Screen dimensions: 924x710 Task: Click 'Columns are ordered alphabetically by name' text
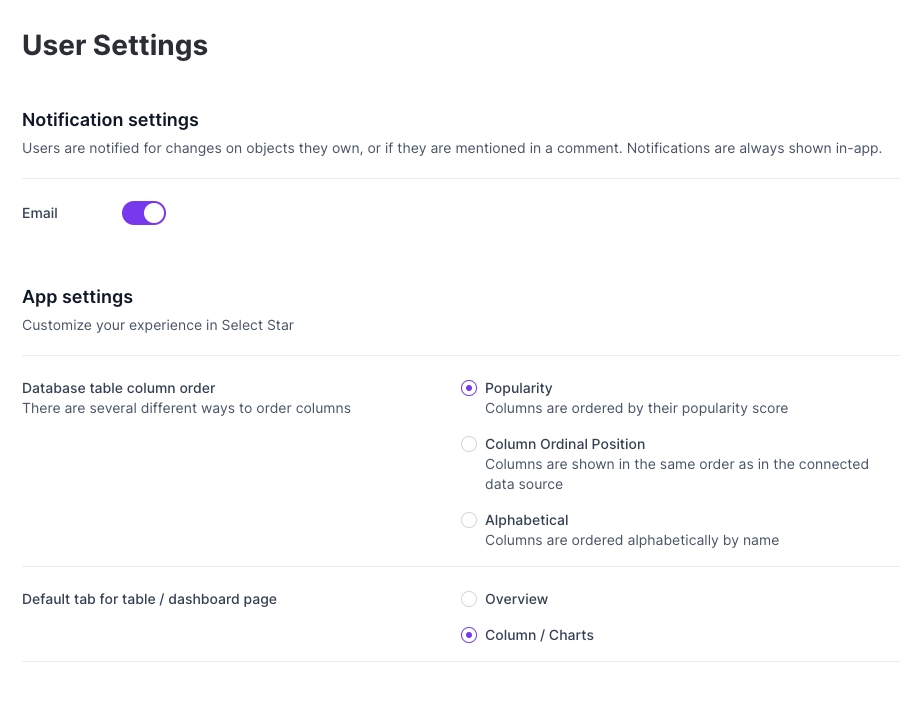click(x=631, y=540)
